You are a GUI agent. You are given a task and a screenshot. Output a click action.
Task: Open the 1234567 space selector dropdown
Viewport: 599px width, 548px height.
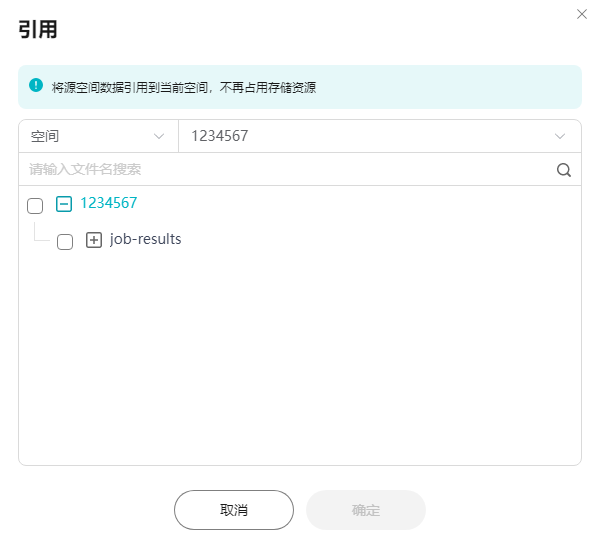point(380,136)
